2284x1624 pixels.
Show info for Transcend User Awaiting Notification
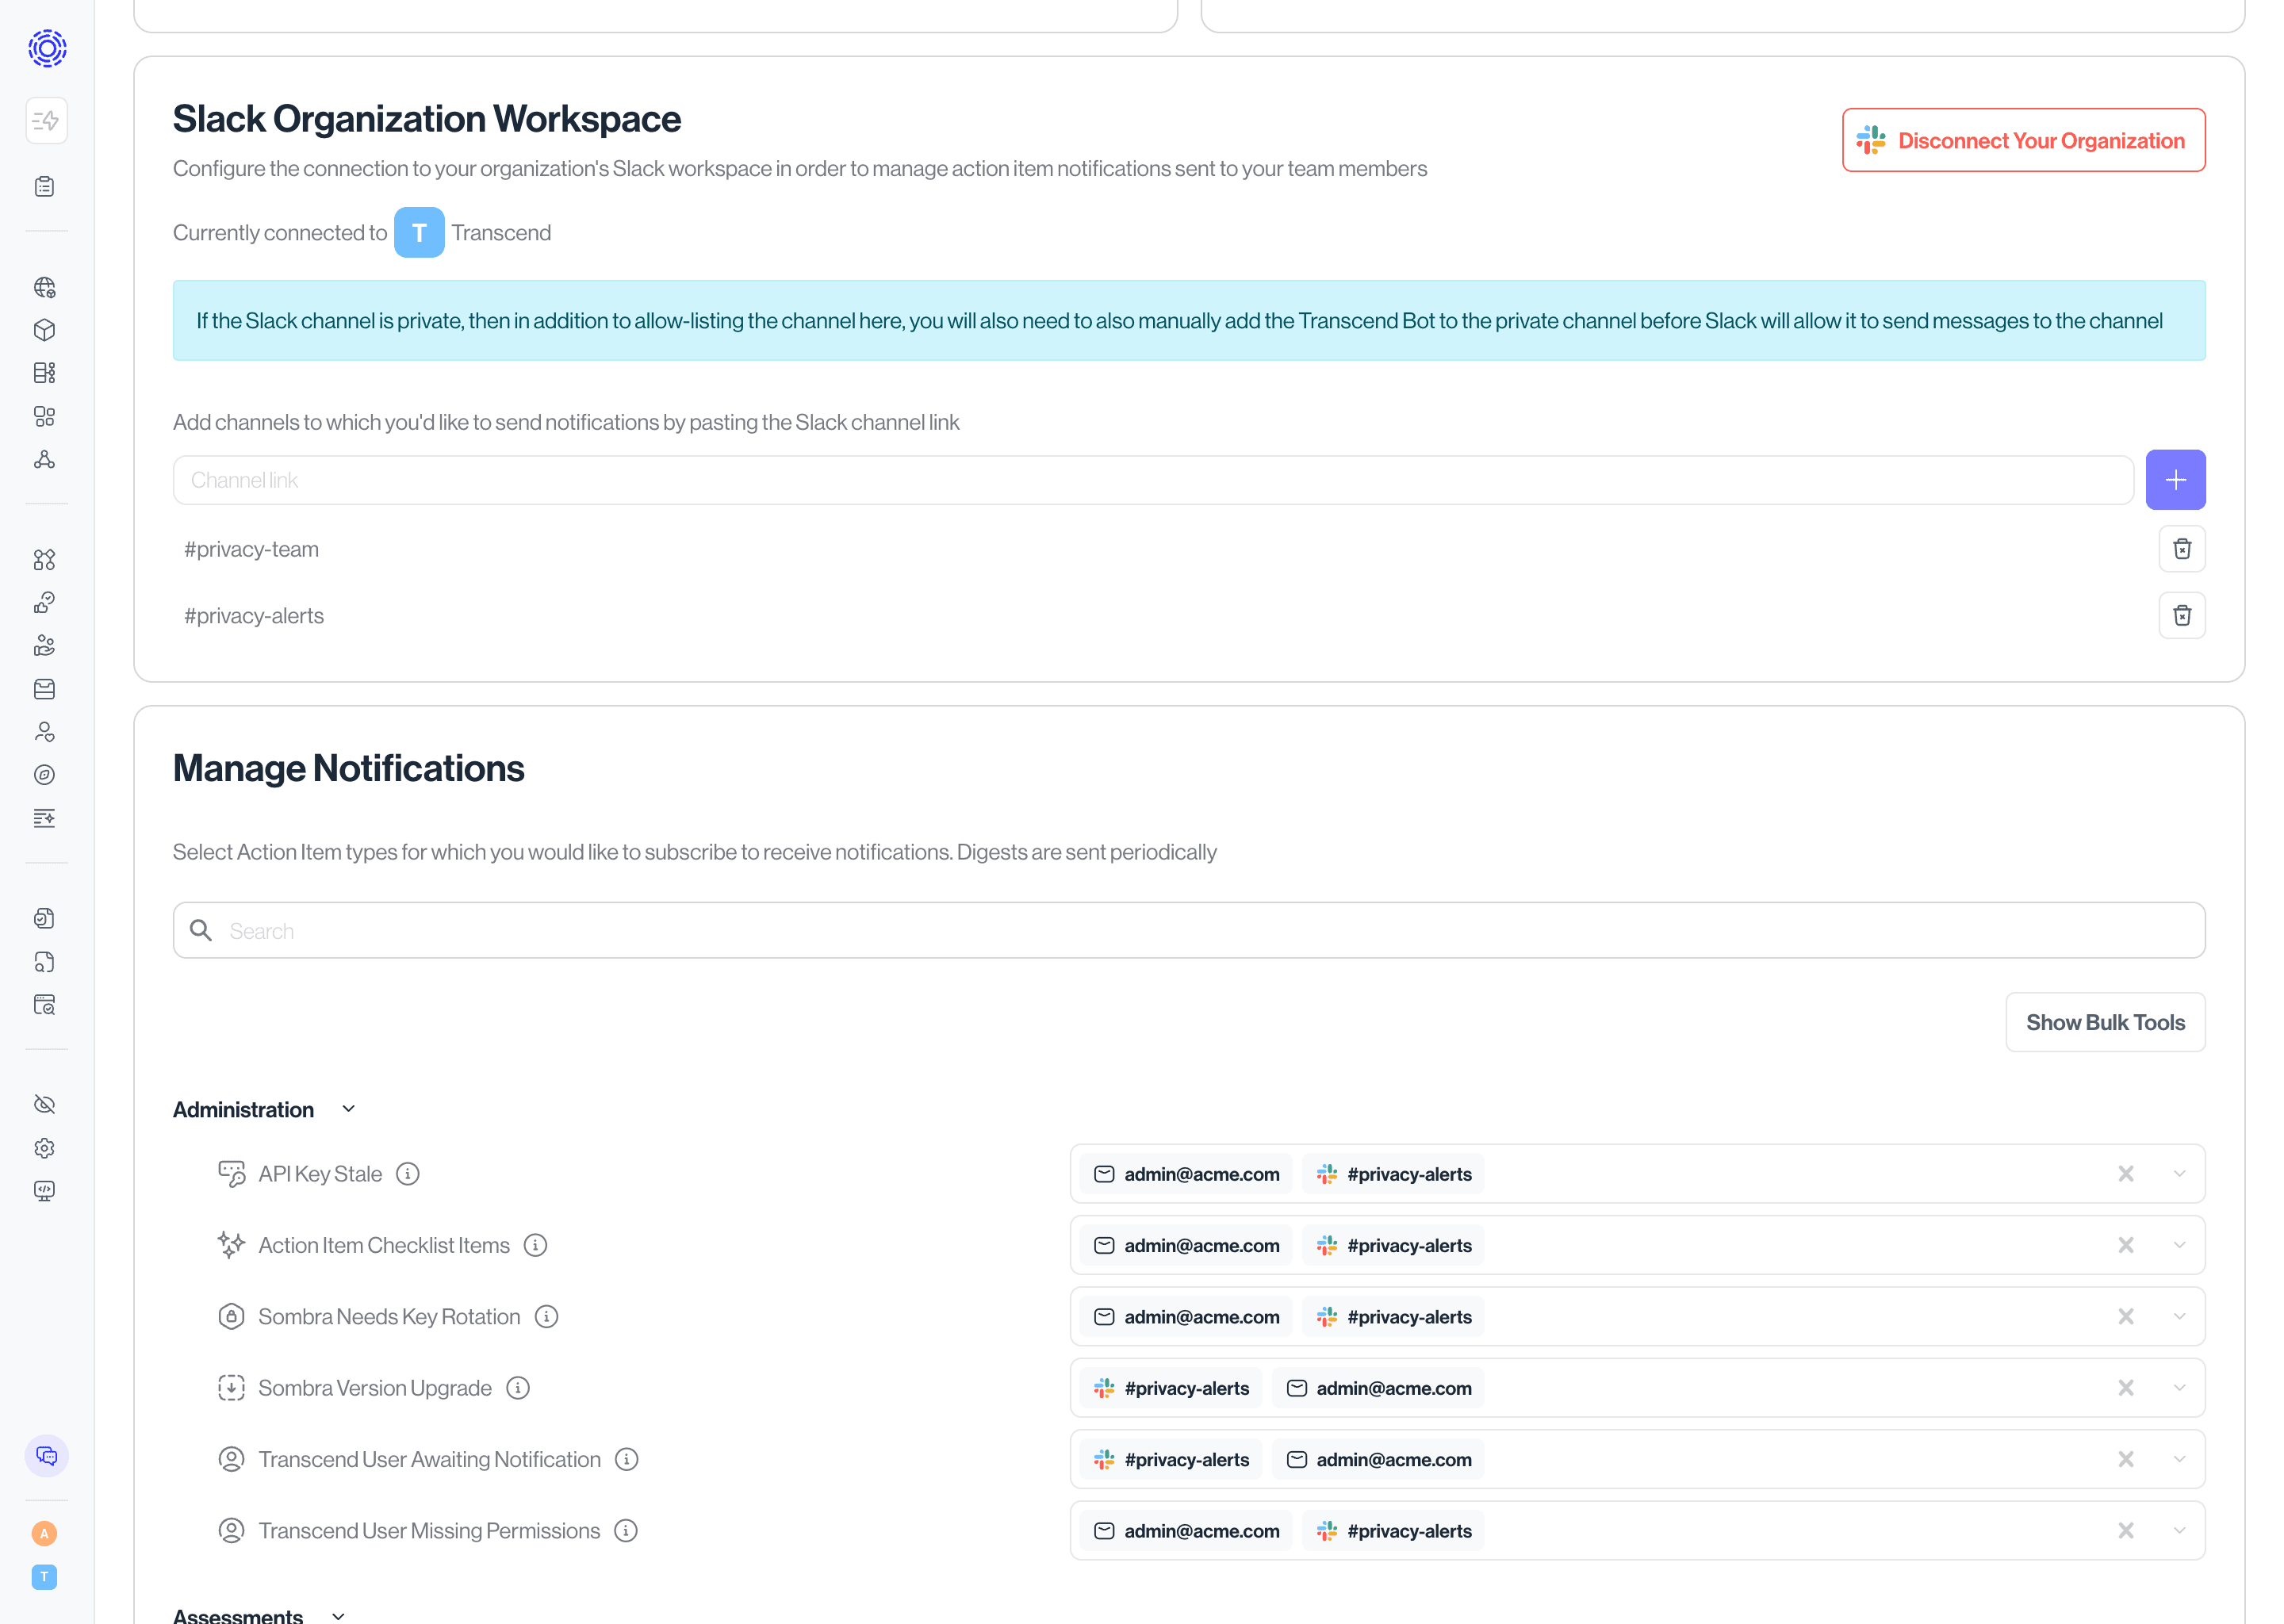coord(627,1460)
